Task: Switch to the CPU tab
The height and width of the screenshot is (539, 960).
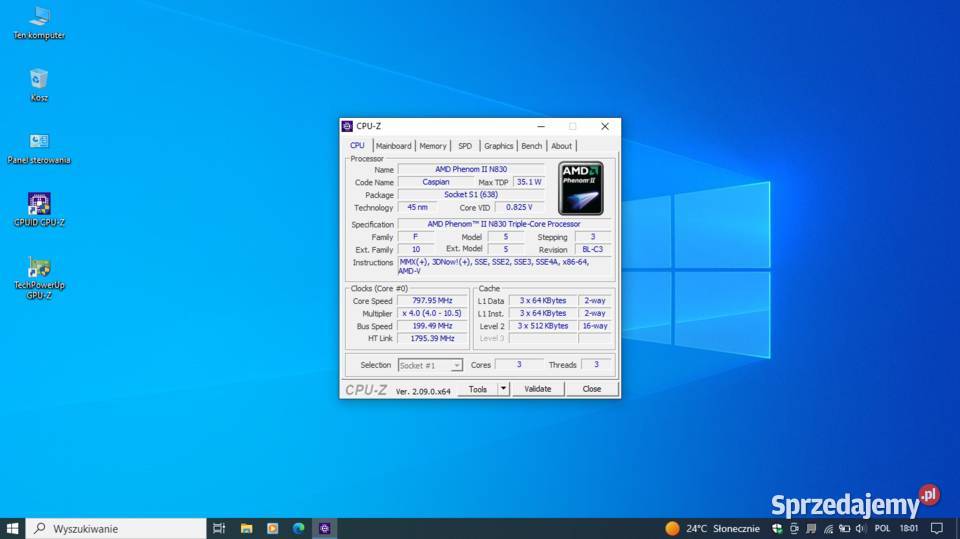Action: click(x=358, y=146)
